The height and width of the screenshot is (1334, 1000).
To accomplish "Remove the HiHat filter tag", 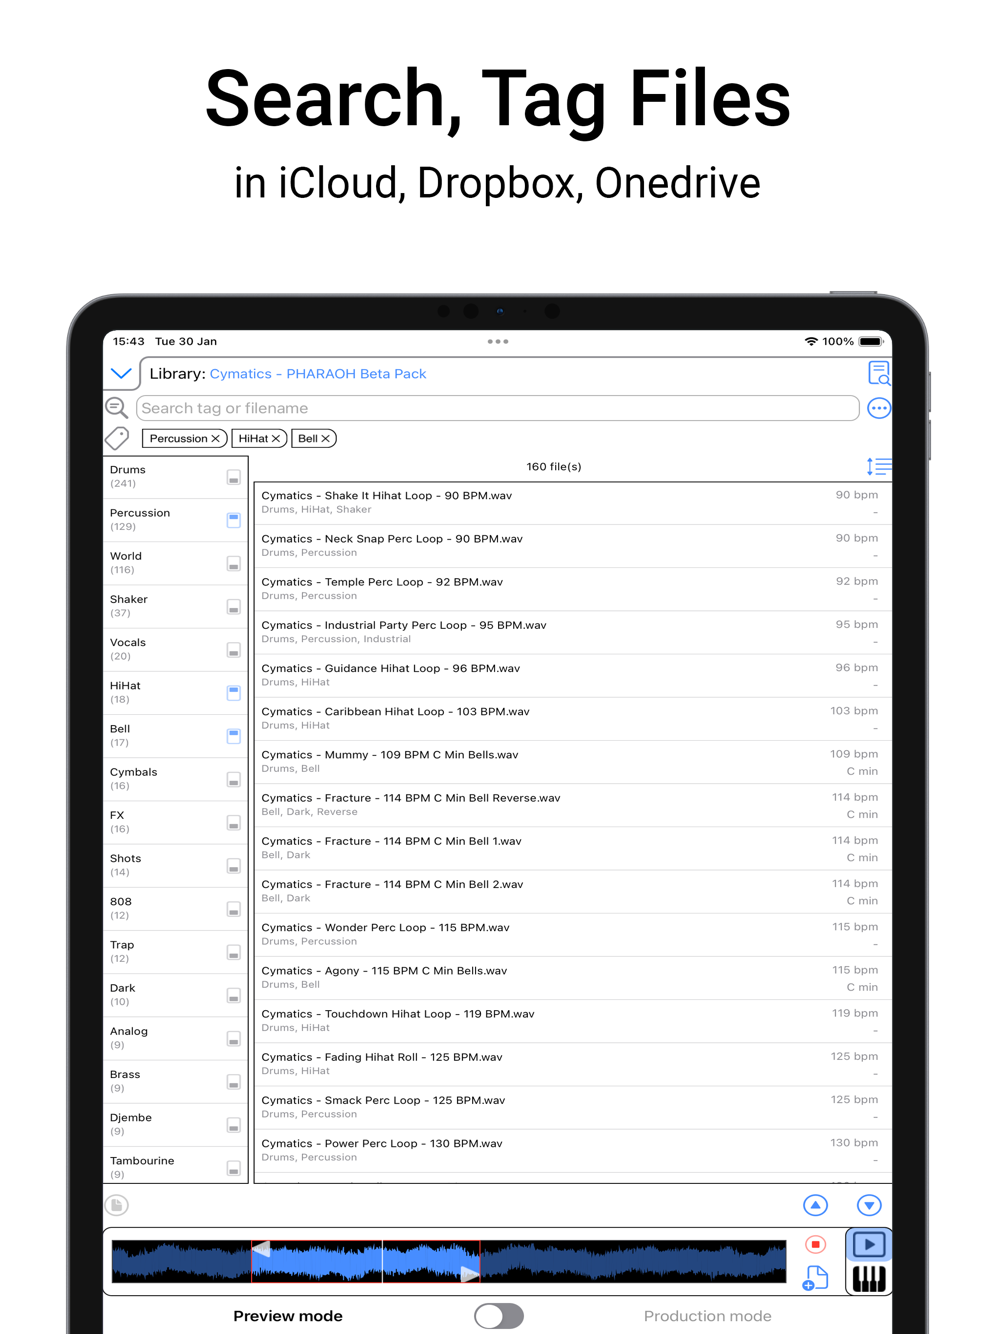I will [x=276, y=439].
